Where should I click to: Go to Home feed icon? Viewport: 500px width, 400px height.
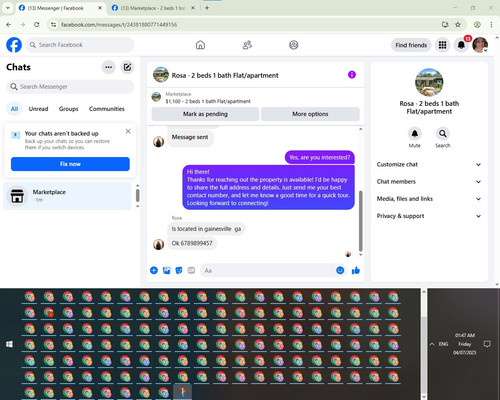click(200, 45)
